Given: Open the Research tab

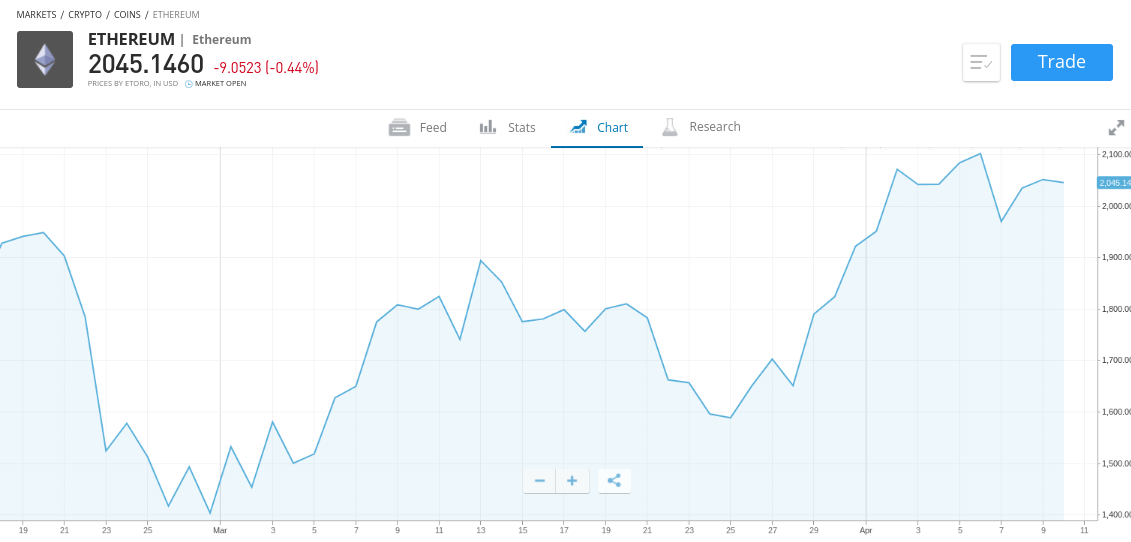Looking at the screenshot, I should 700,128.
